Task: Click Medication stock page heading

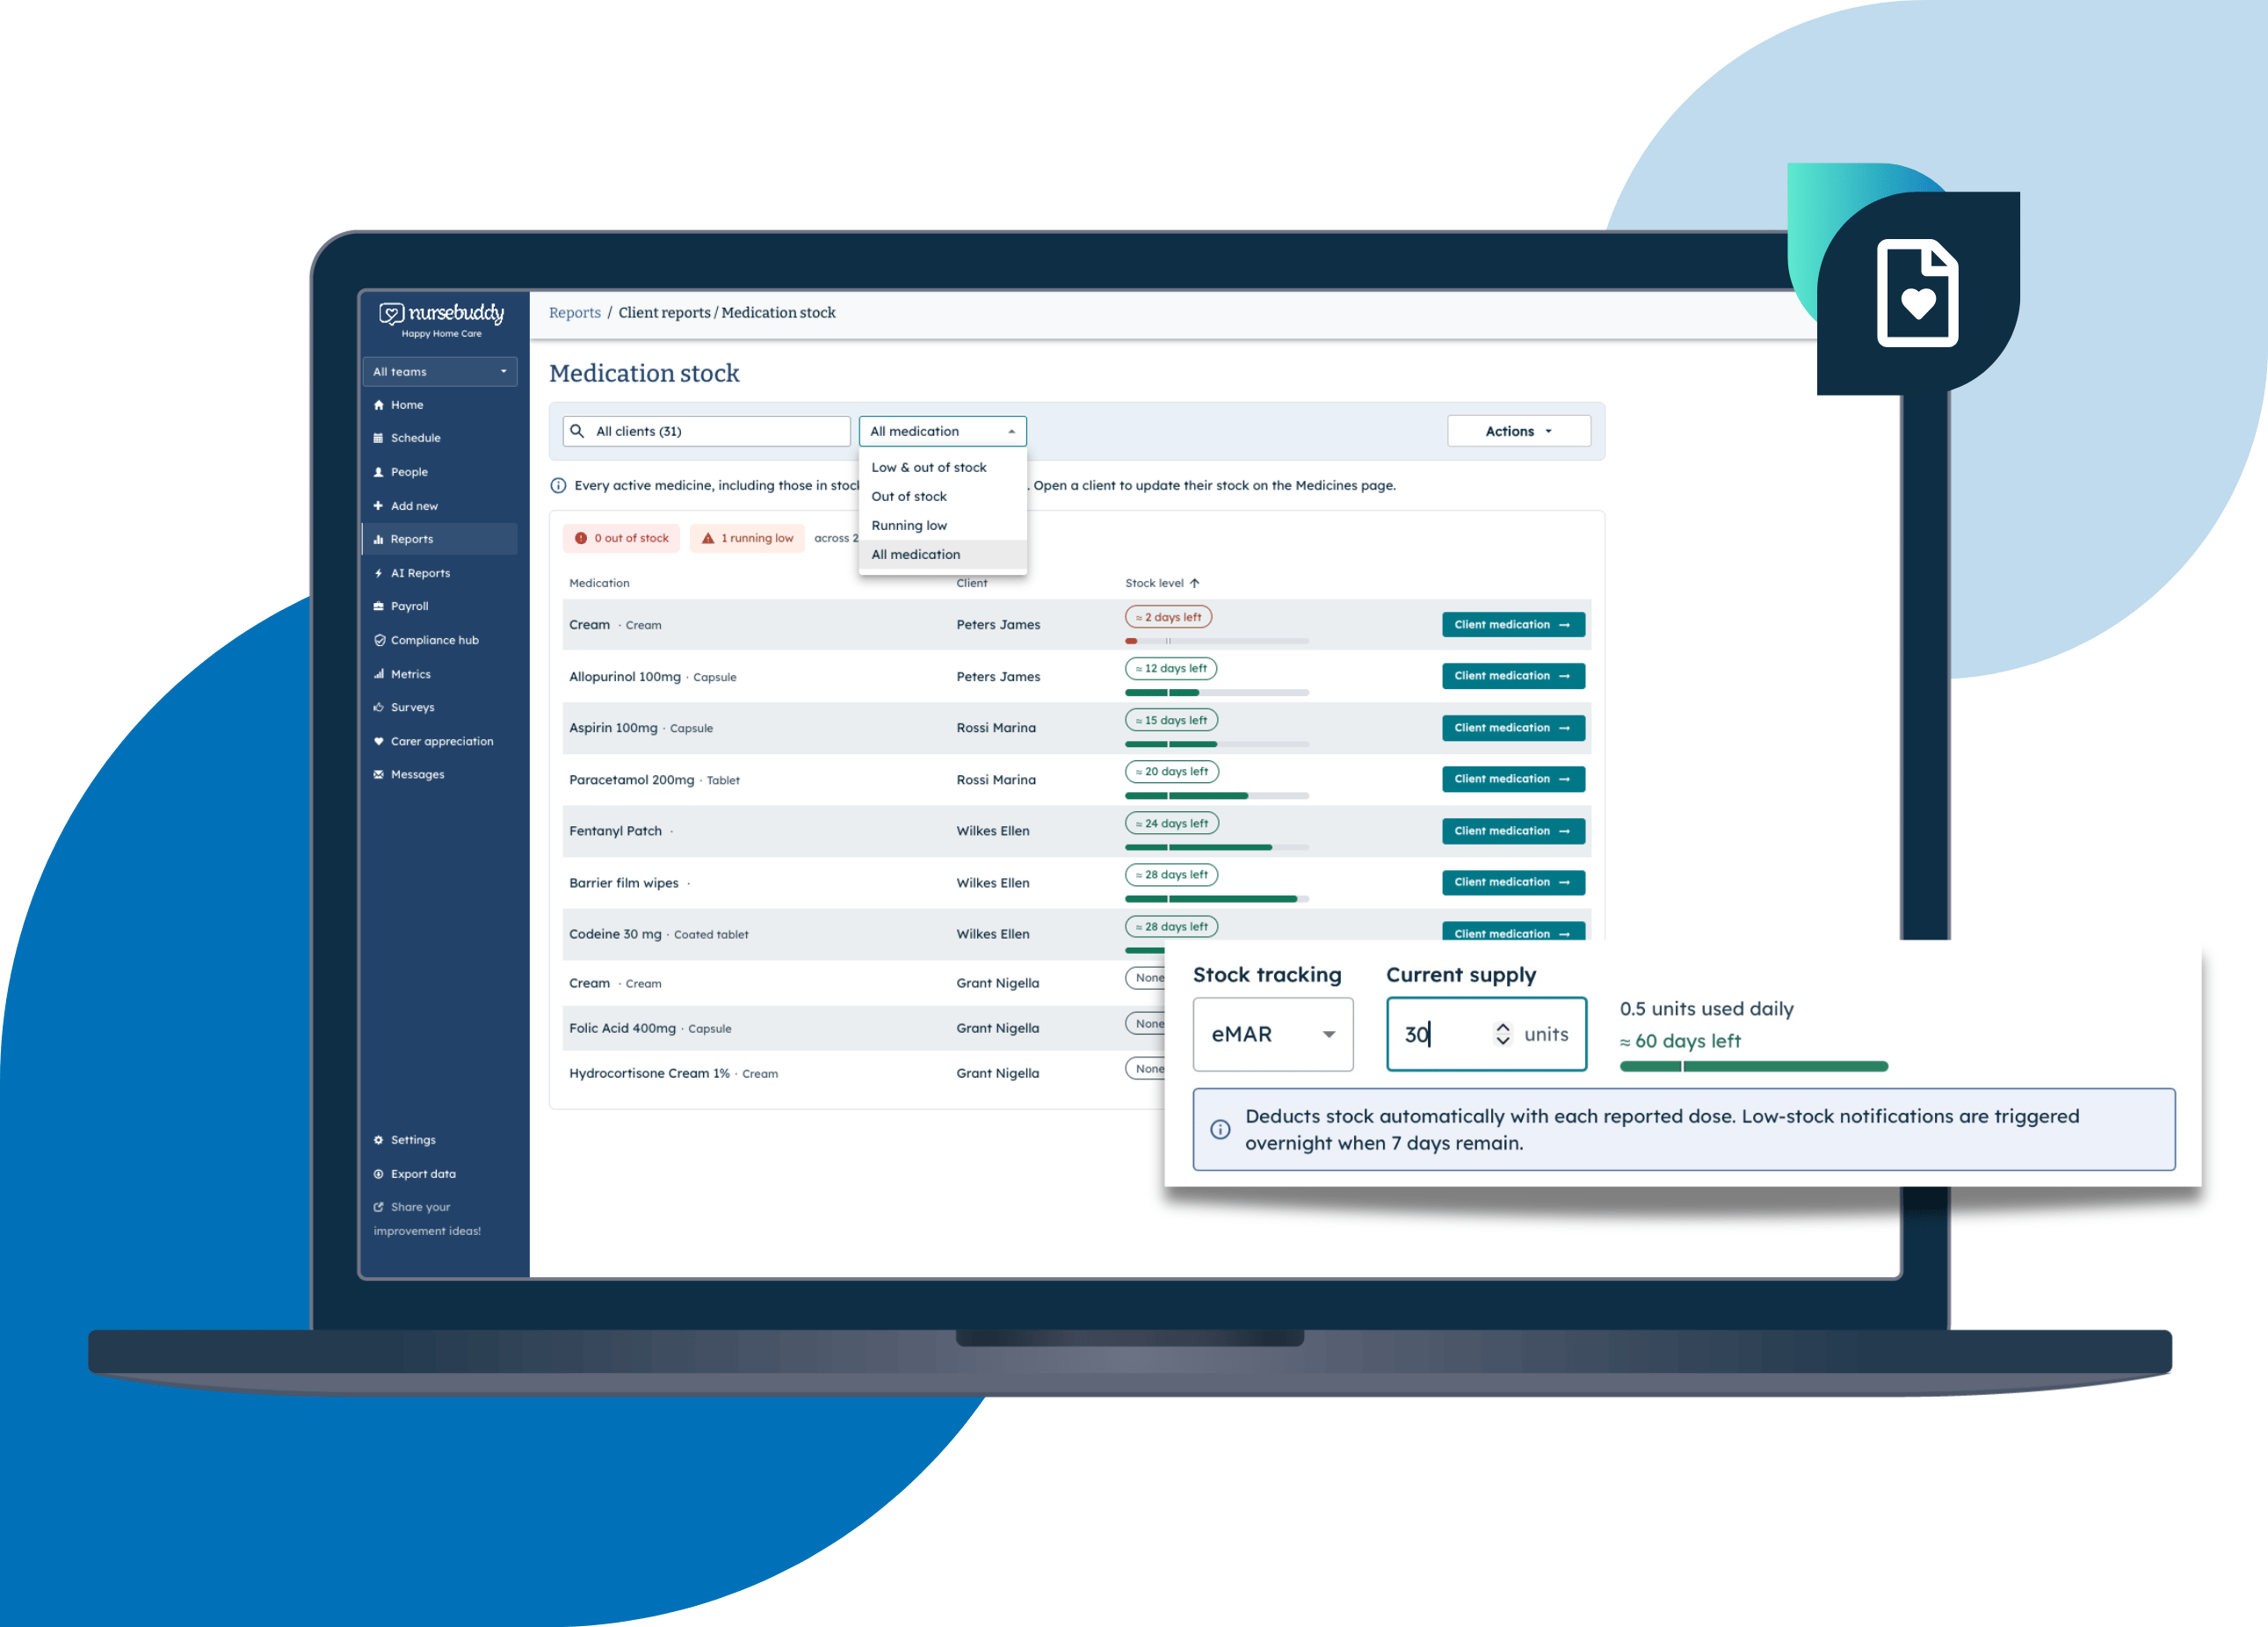Action: [644, 373]
